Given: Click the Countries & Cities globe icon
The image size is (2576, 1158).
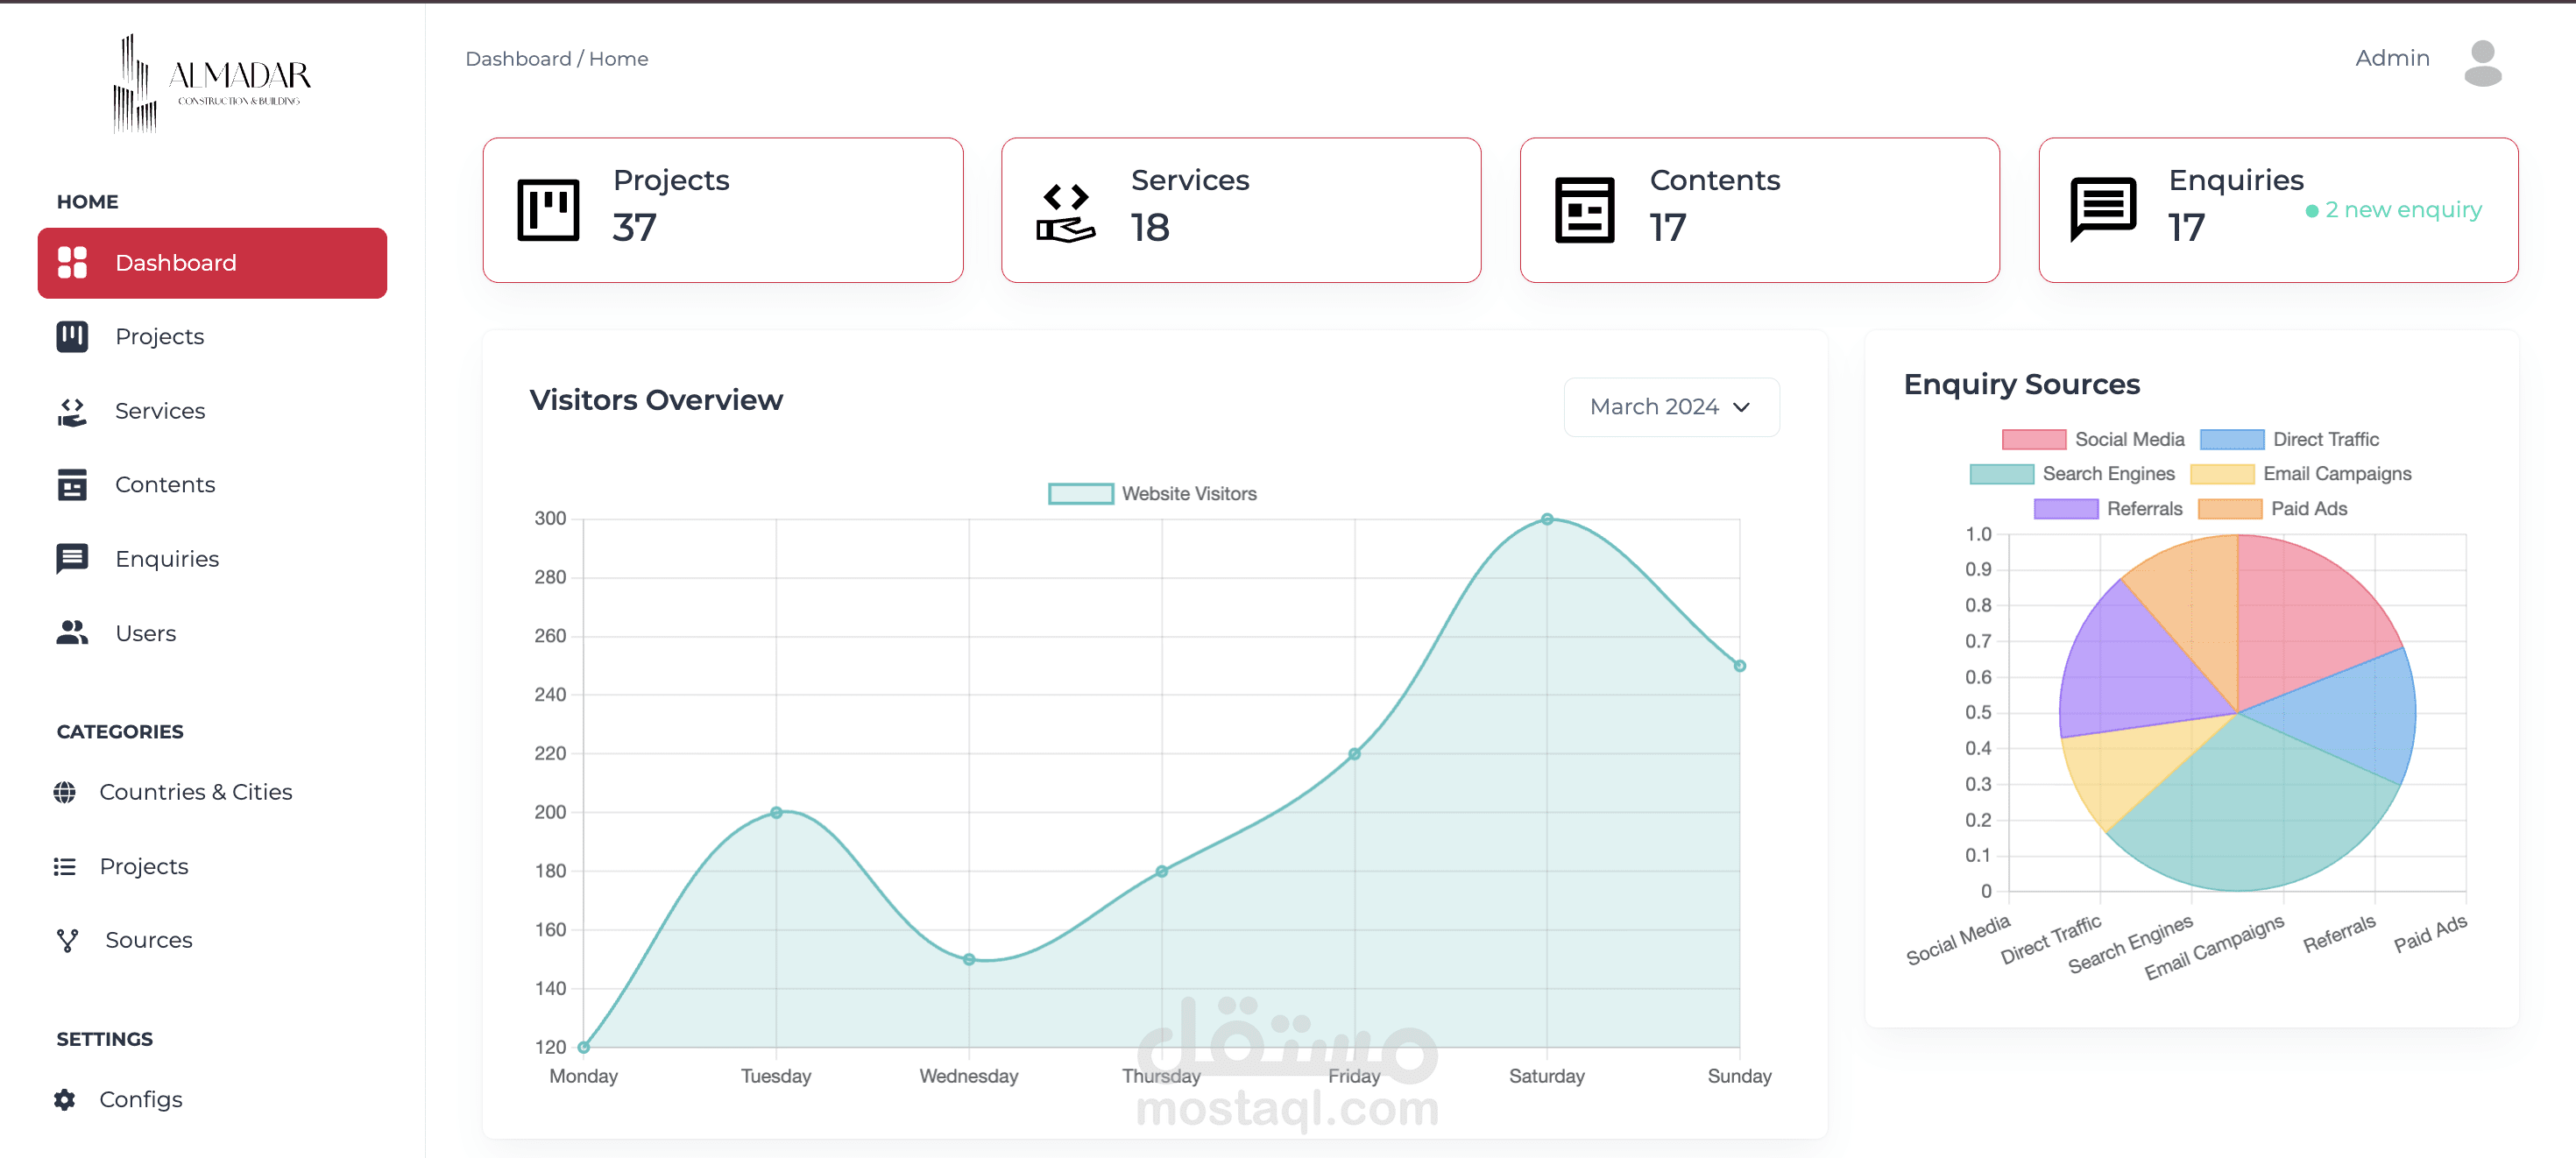Looking at the screenshot, I should pyautogui.click(x=65, y=792).
